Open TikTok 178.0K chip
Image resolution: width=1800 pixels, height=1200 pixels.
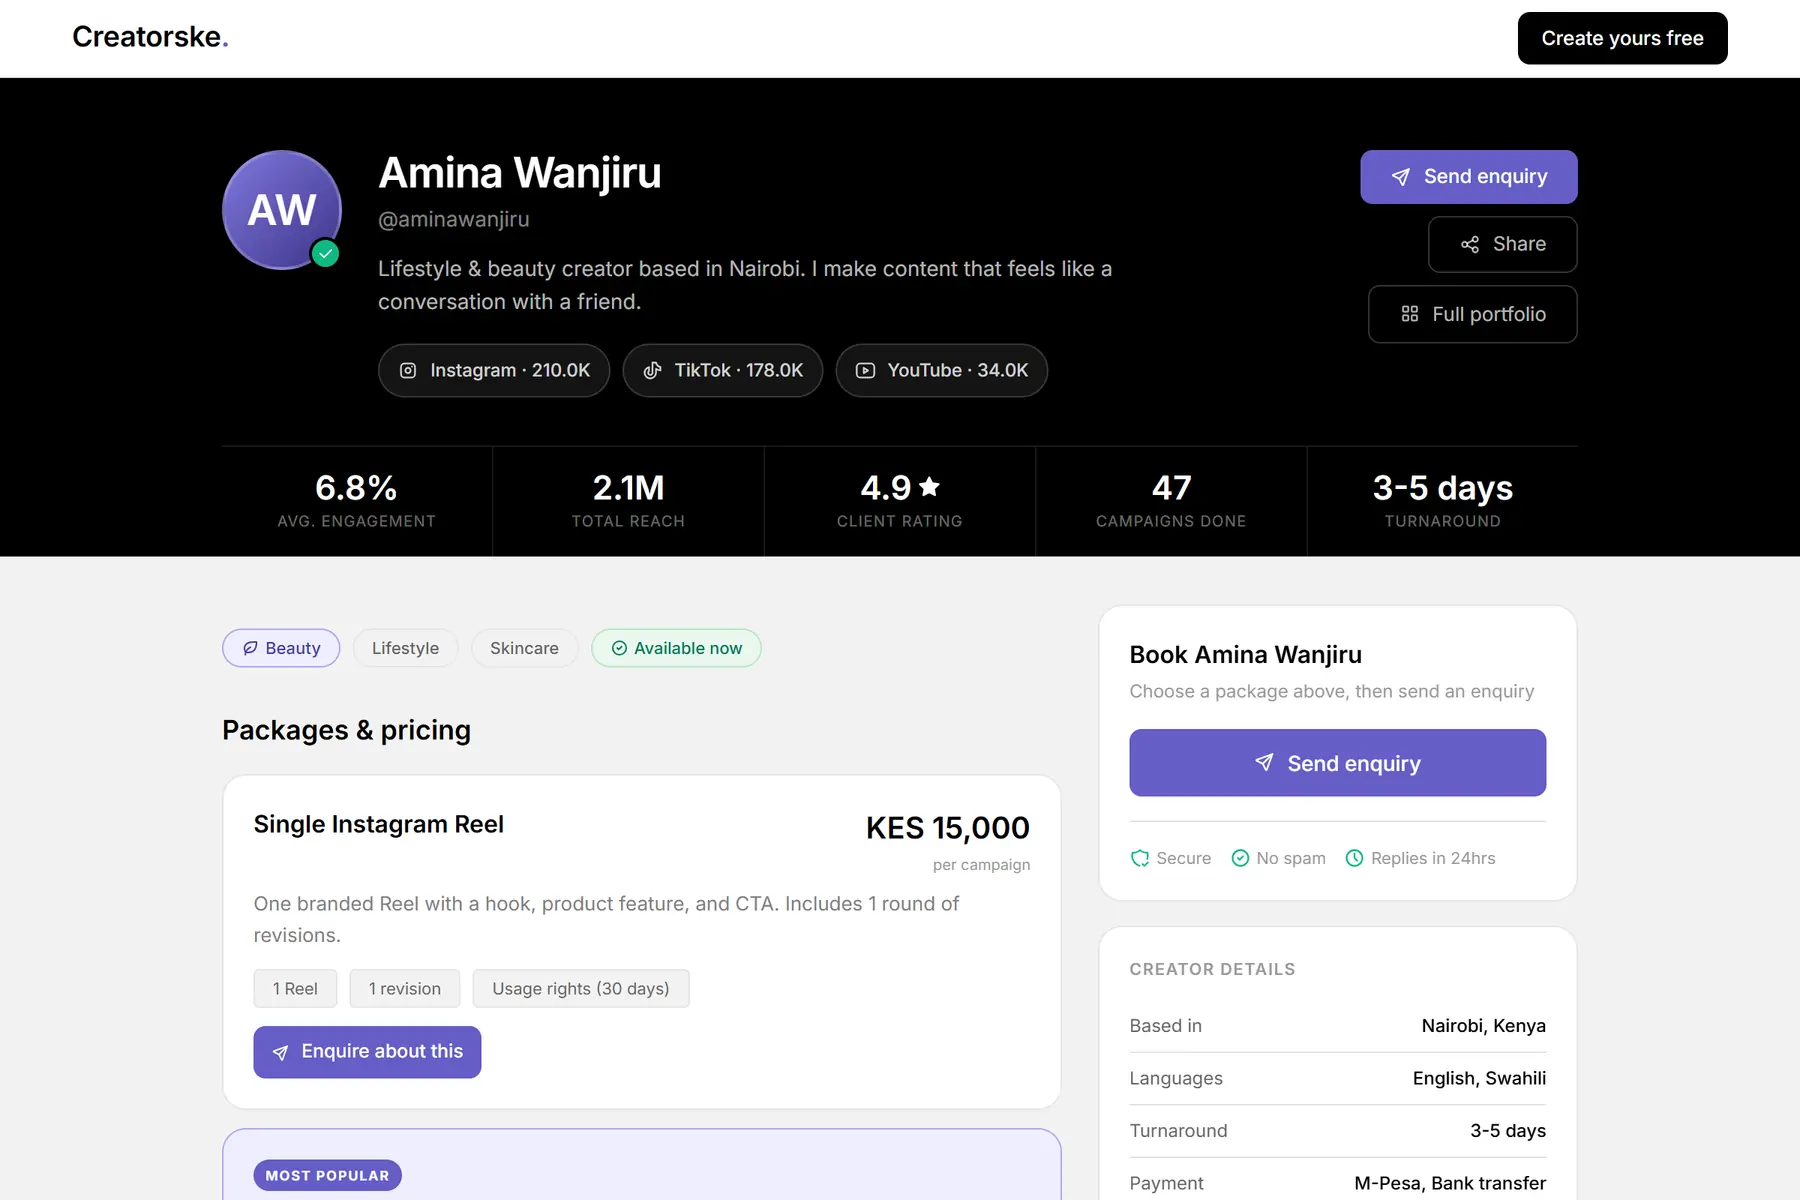click(x=722, y=370)
